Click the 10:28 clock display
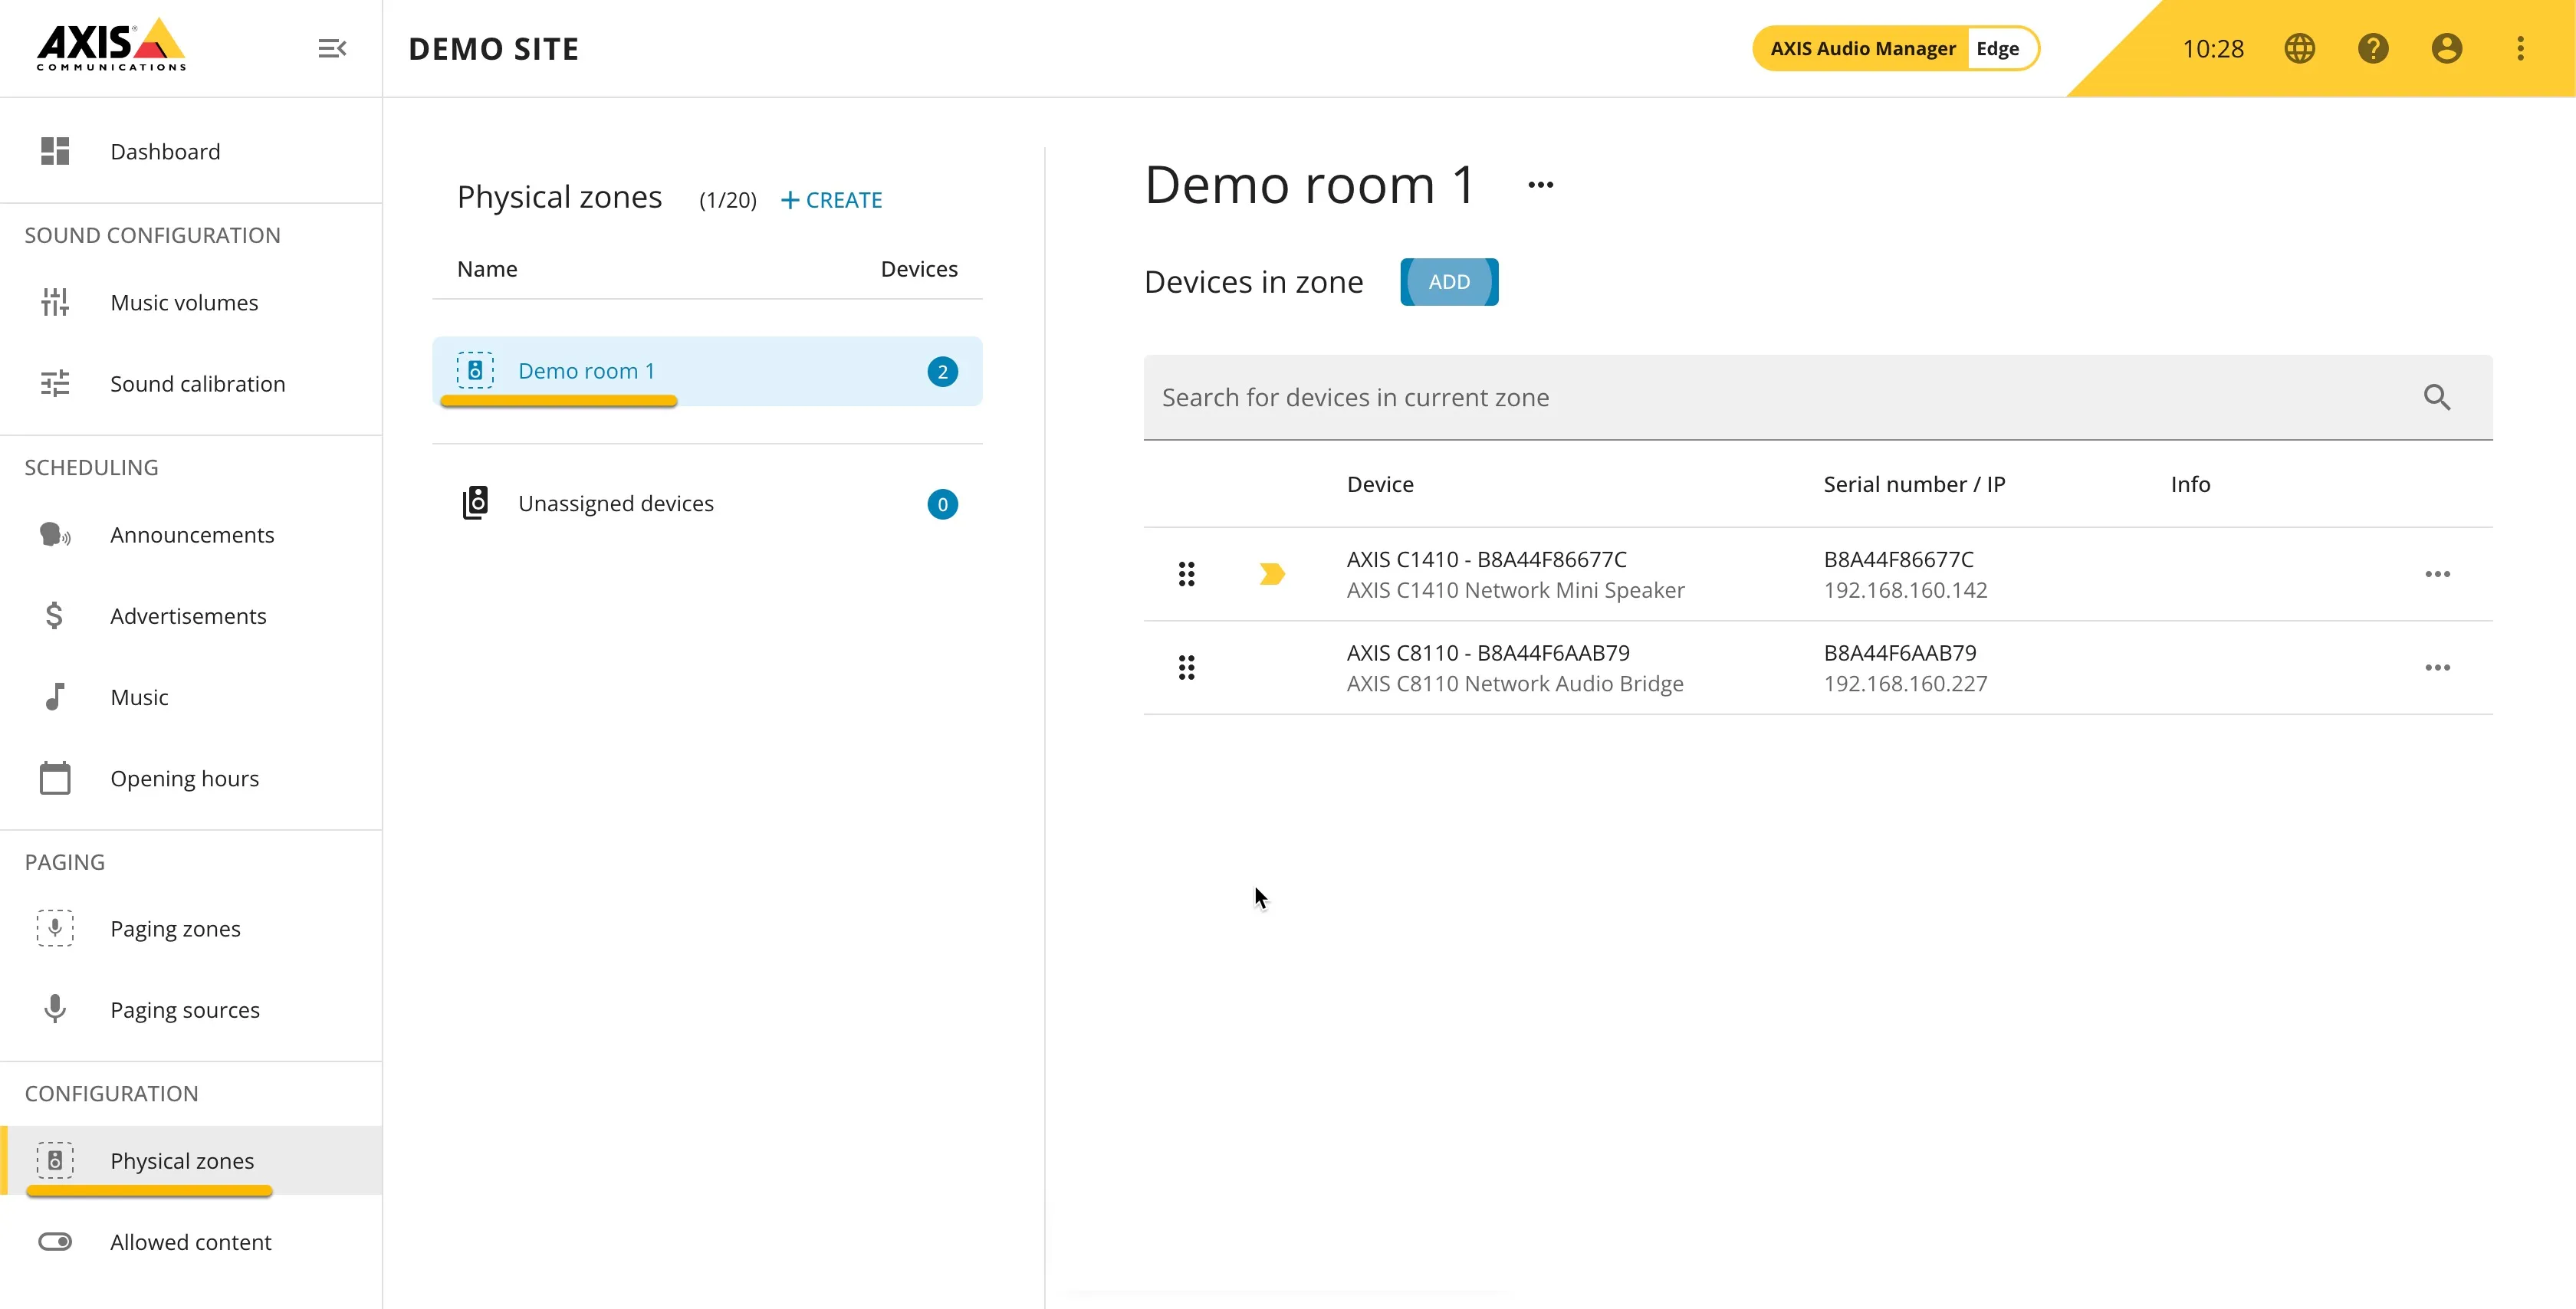2576x1309 pixels. (2212, 48)
